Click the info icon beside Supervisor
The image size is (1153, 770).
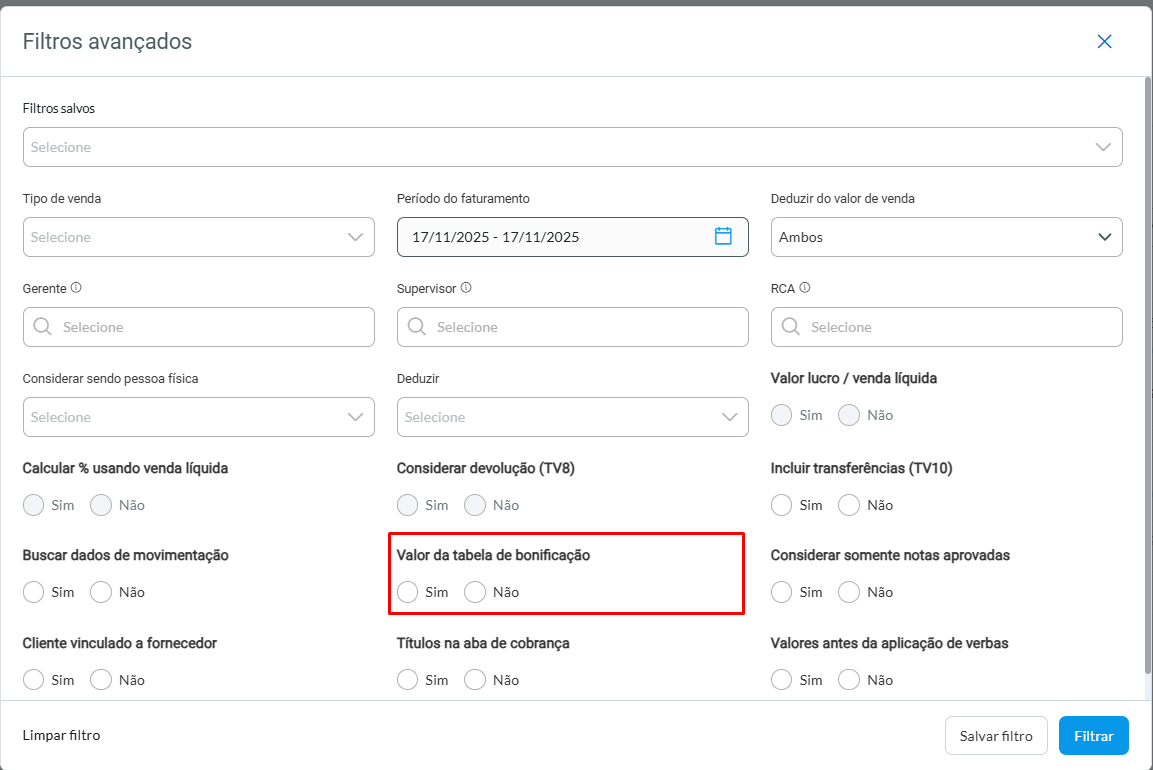pos(466,288)
